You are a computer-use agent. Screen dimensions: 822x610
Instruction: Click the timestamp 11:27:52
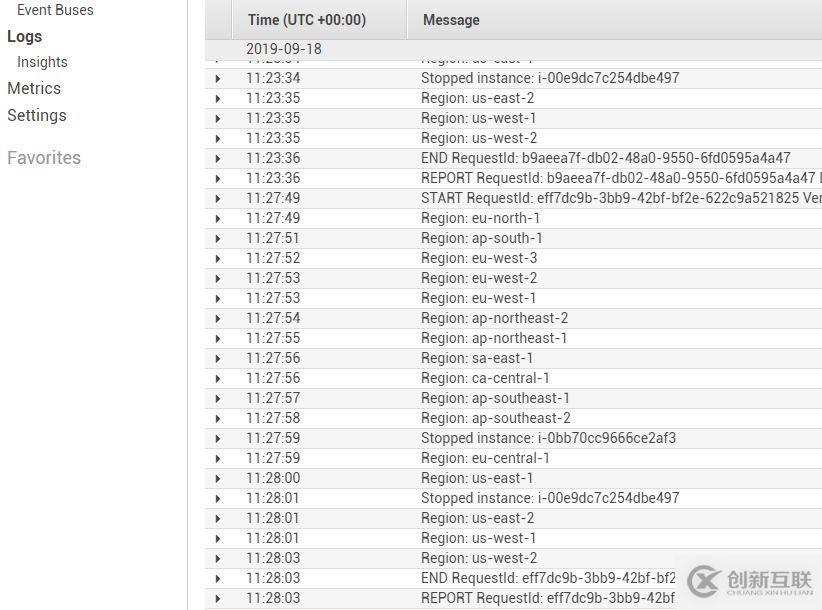(273, 258)
